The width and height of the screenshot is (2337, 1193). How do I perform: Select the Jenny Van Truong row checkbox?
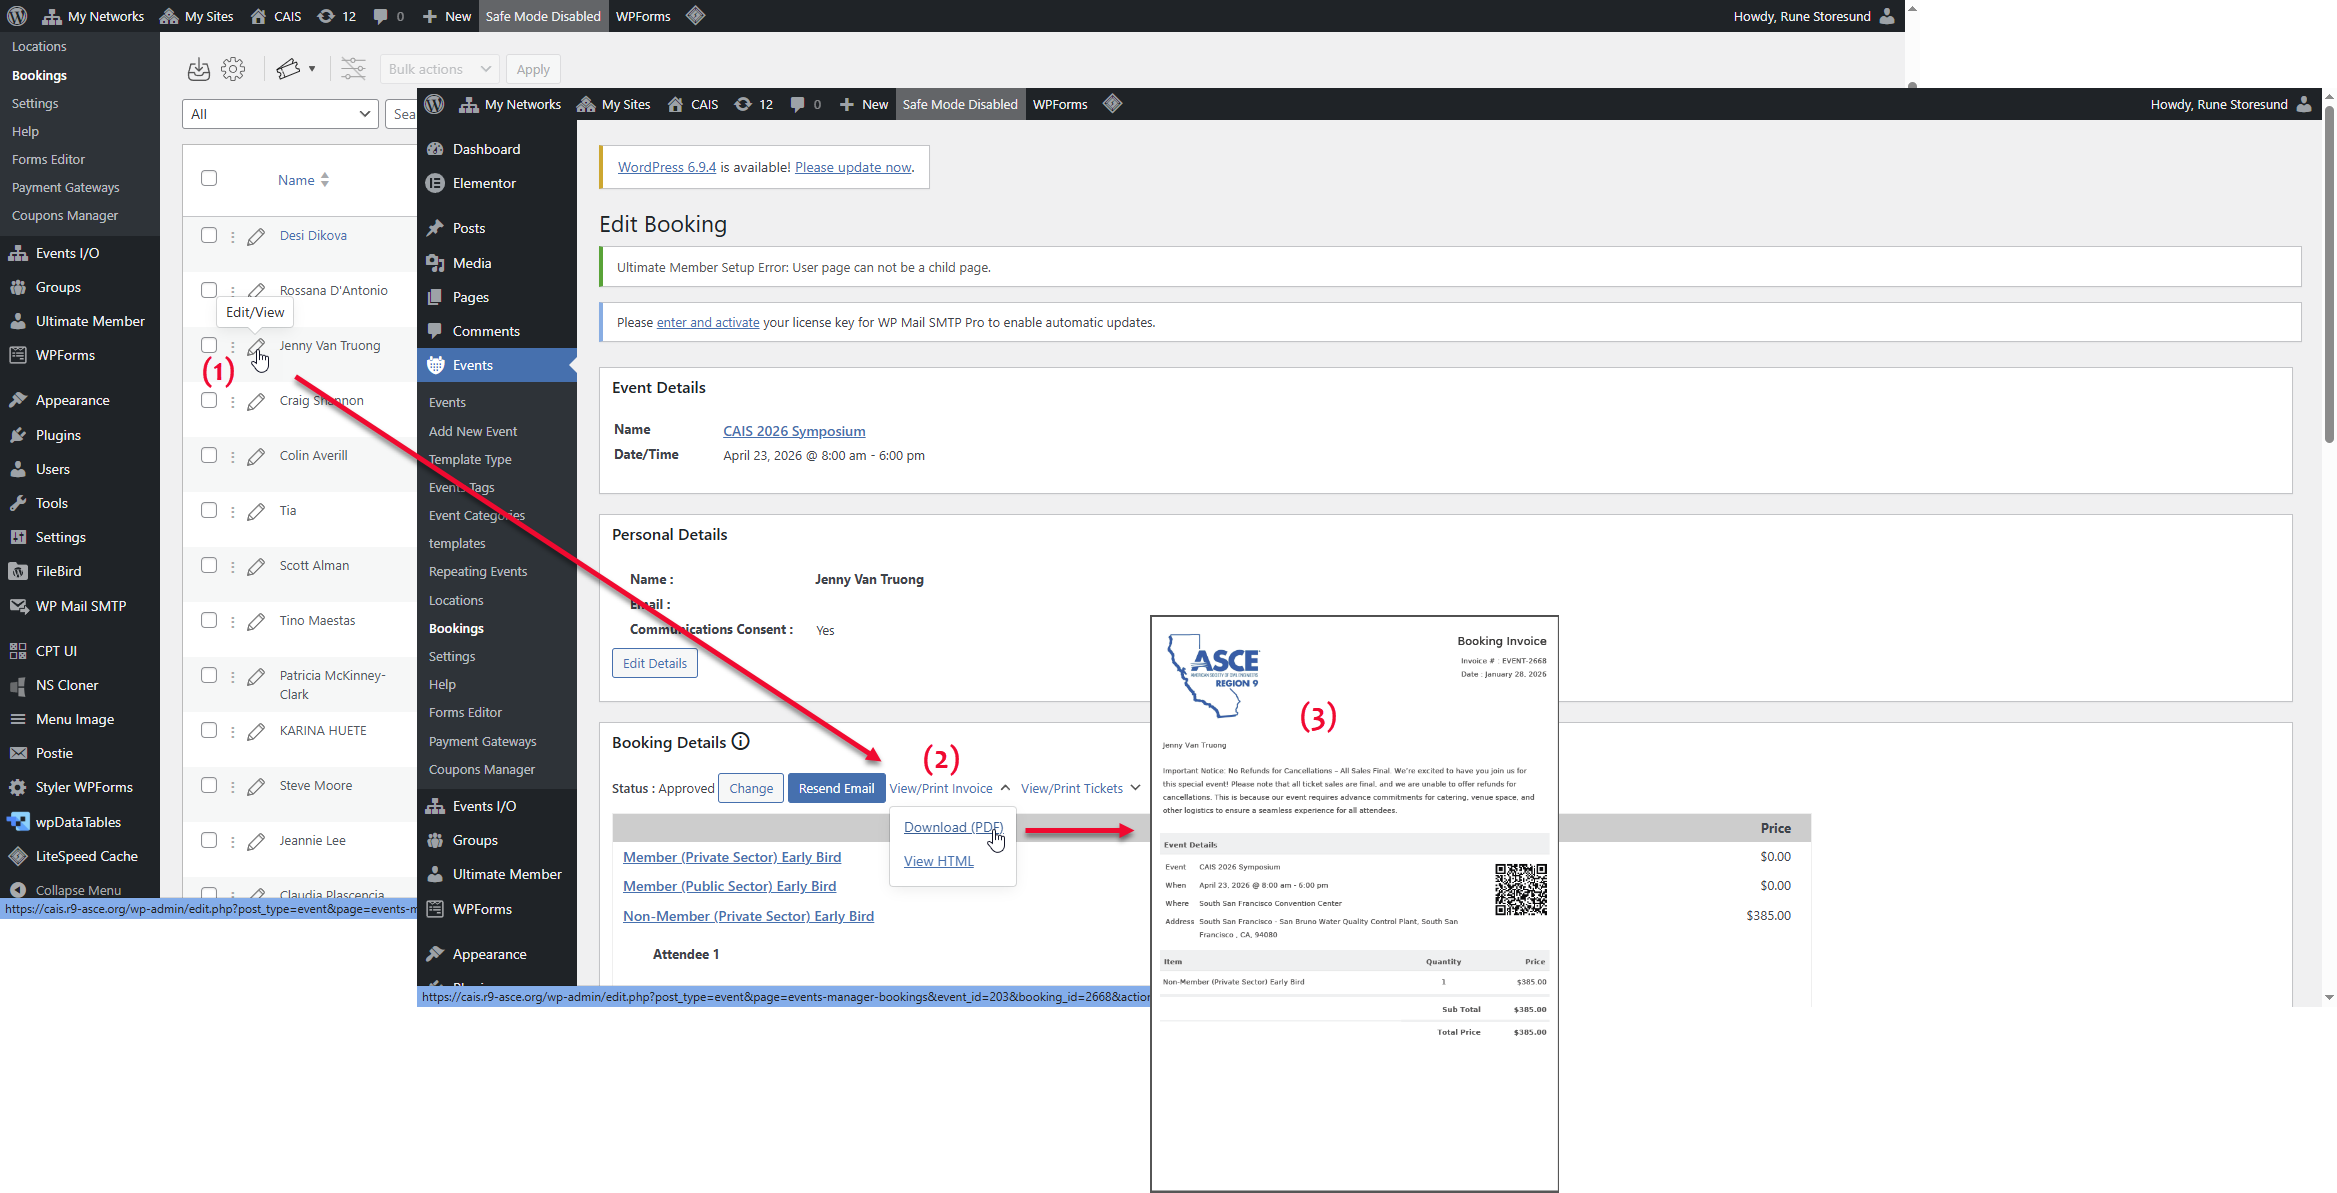(x=209, y=345)
